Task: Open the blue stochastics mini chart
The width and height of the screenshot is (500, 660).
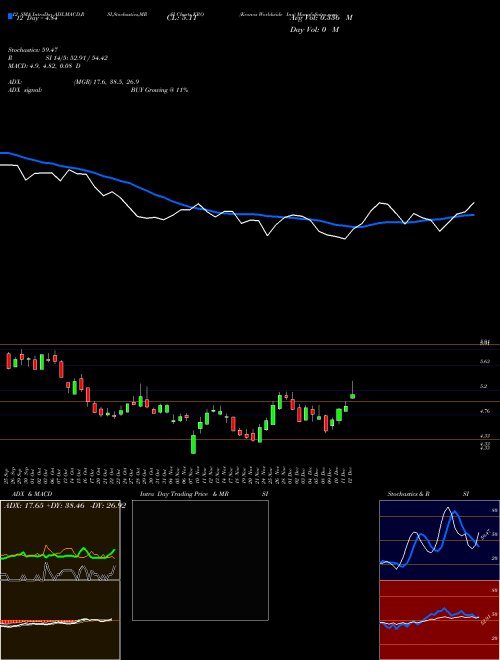Action: tap(439, 540)
